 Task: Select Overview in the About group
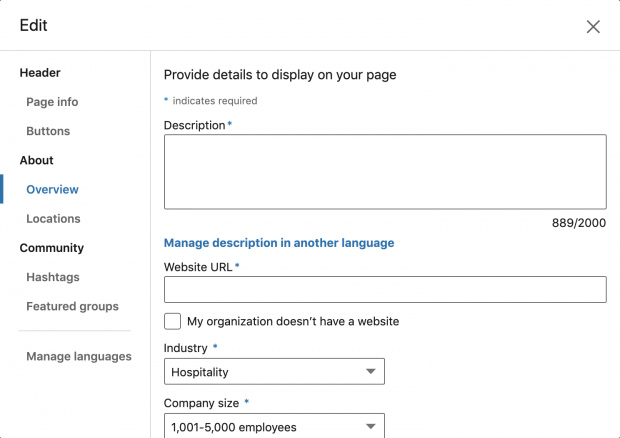(52, 189)
